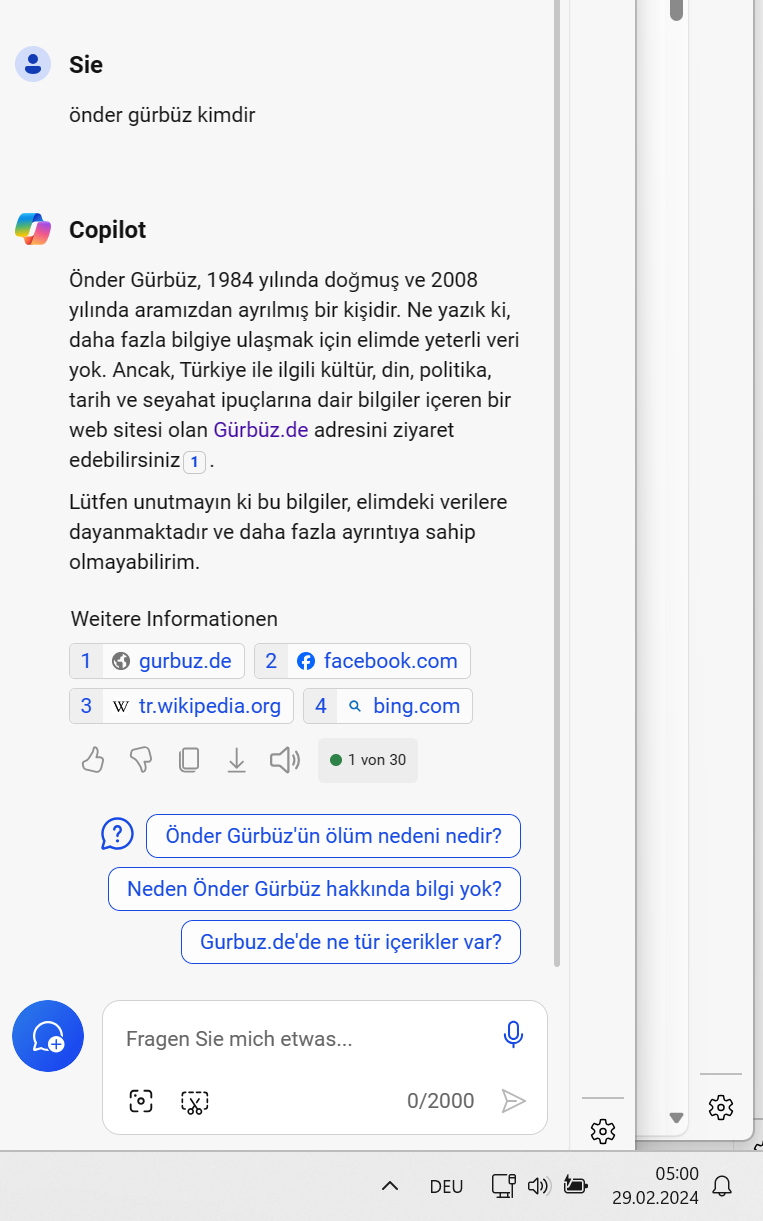Click the scroll down arrow of side panel
Image resolution: width=763 pixels, height=1221 pixels.
click(x=676, y=1117)
